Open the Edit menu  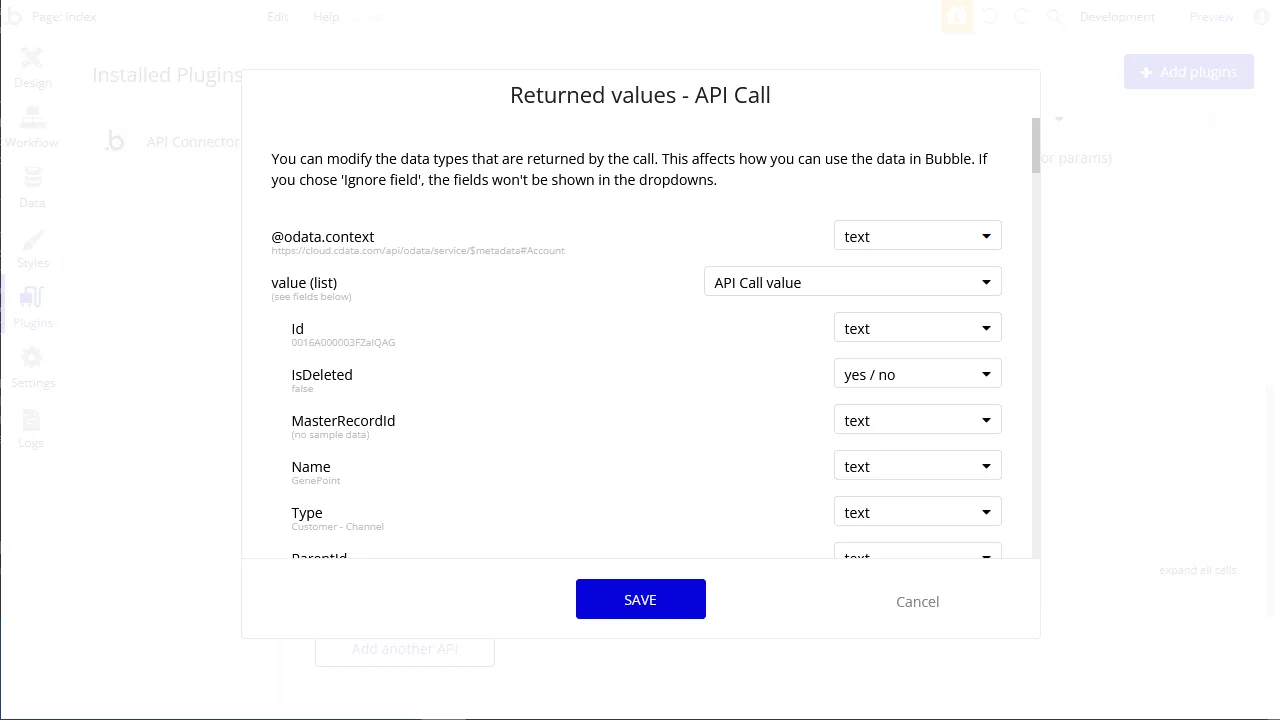point(278,17)
